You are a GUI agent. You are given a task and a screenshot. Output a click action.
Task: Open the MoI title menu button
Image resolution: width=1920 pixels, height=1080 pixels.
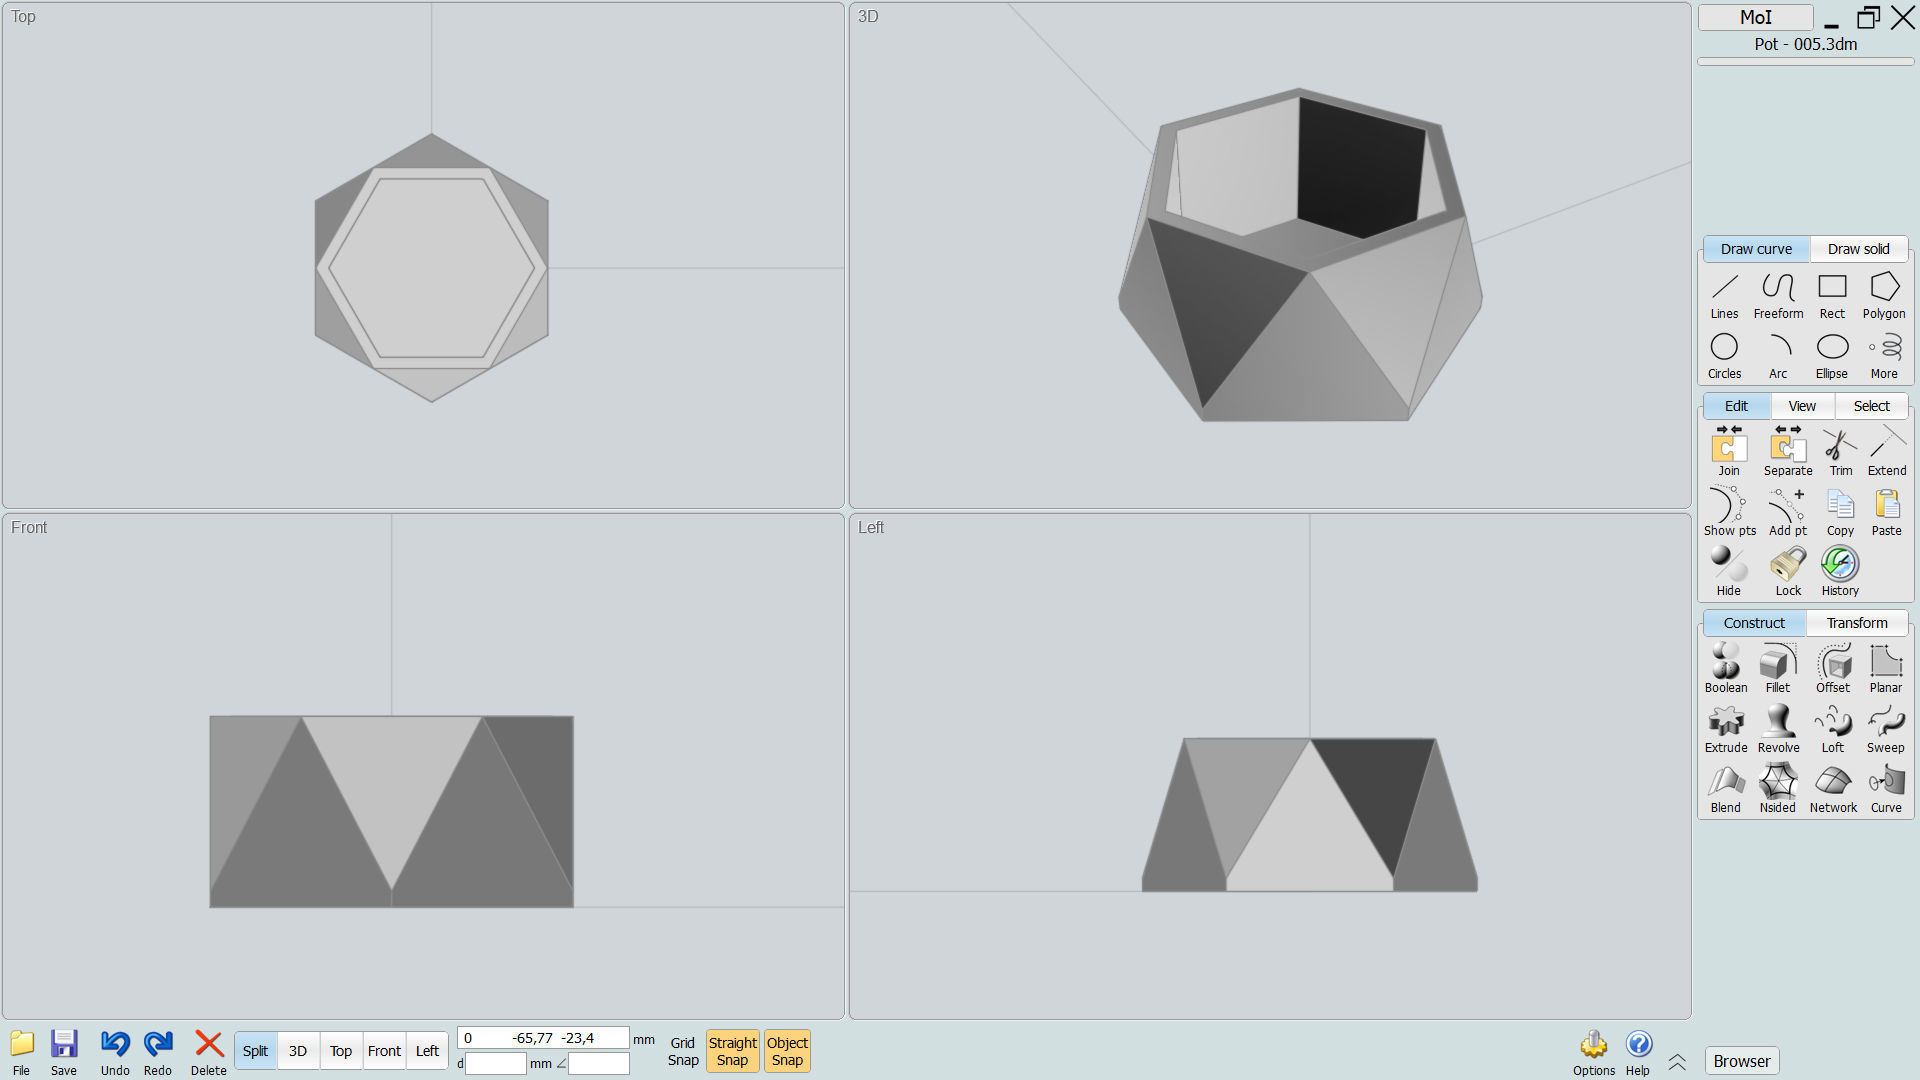tap(1756, 17)
